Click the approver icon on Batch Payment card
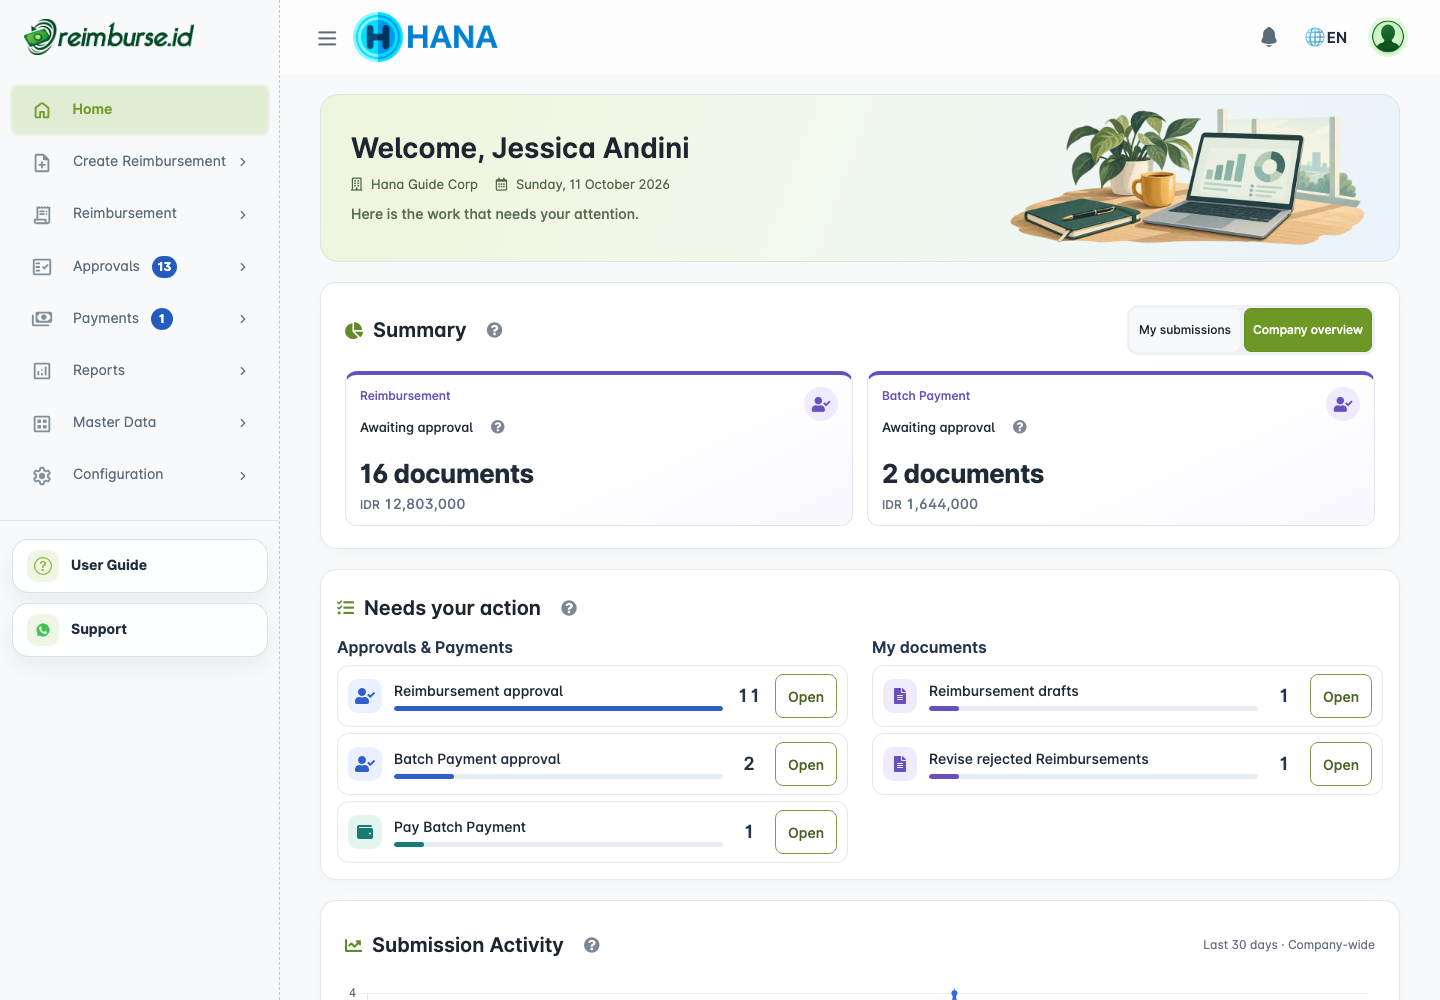Viewport: 1440px width, 1000px height. click(x=1343, y=404)
